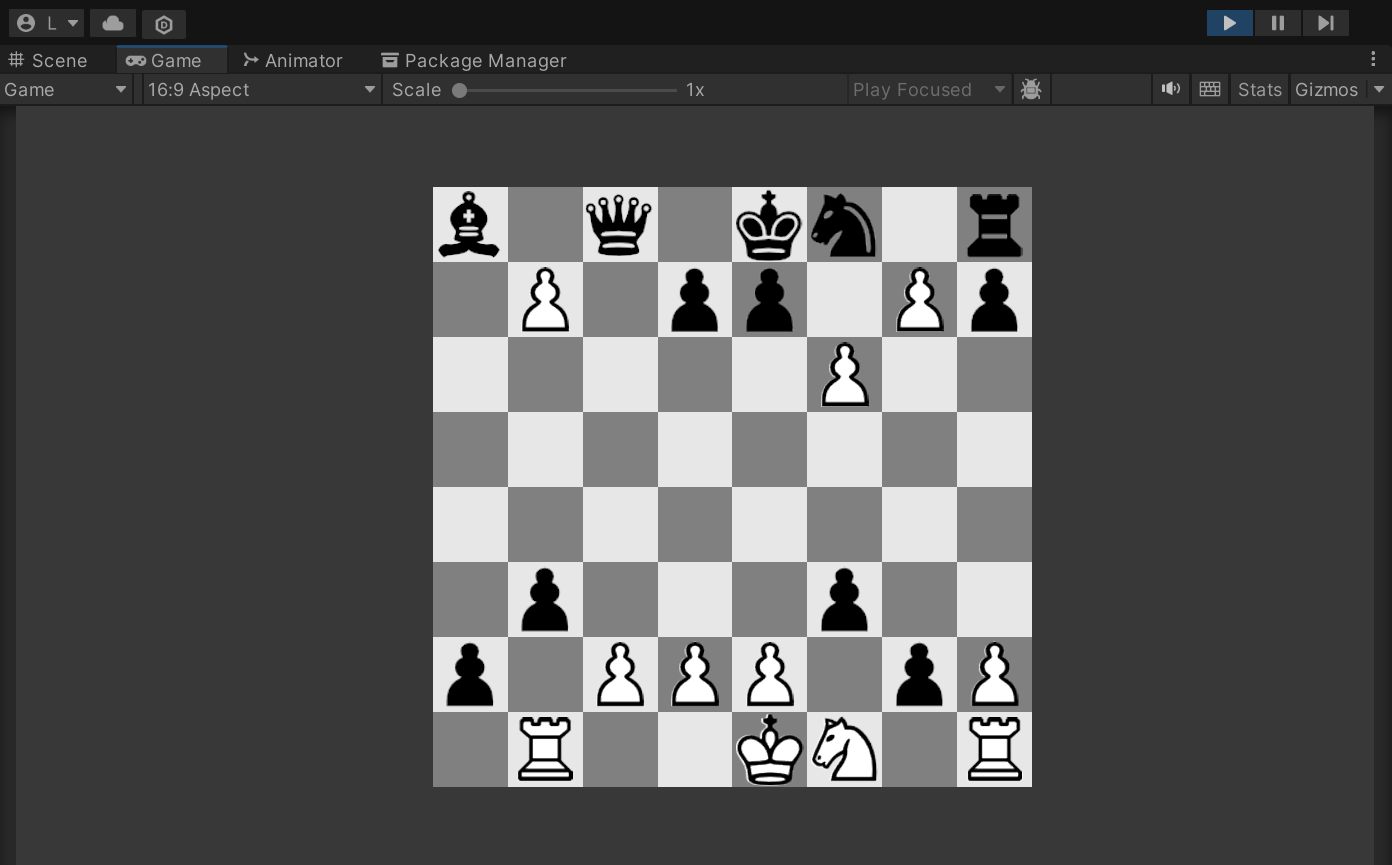Click the 1x scale value
Screen dimensions: 1392x865
695,89
